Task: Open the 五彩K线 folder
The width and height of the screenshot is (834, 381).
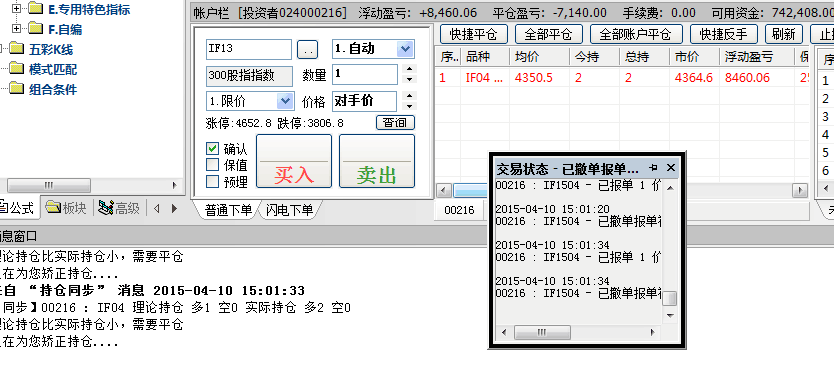Action: pos(51,50)
